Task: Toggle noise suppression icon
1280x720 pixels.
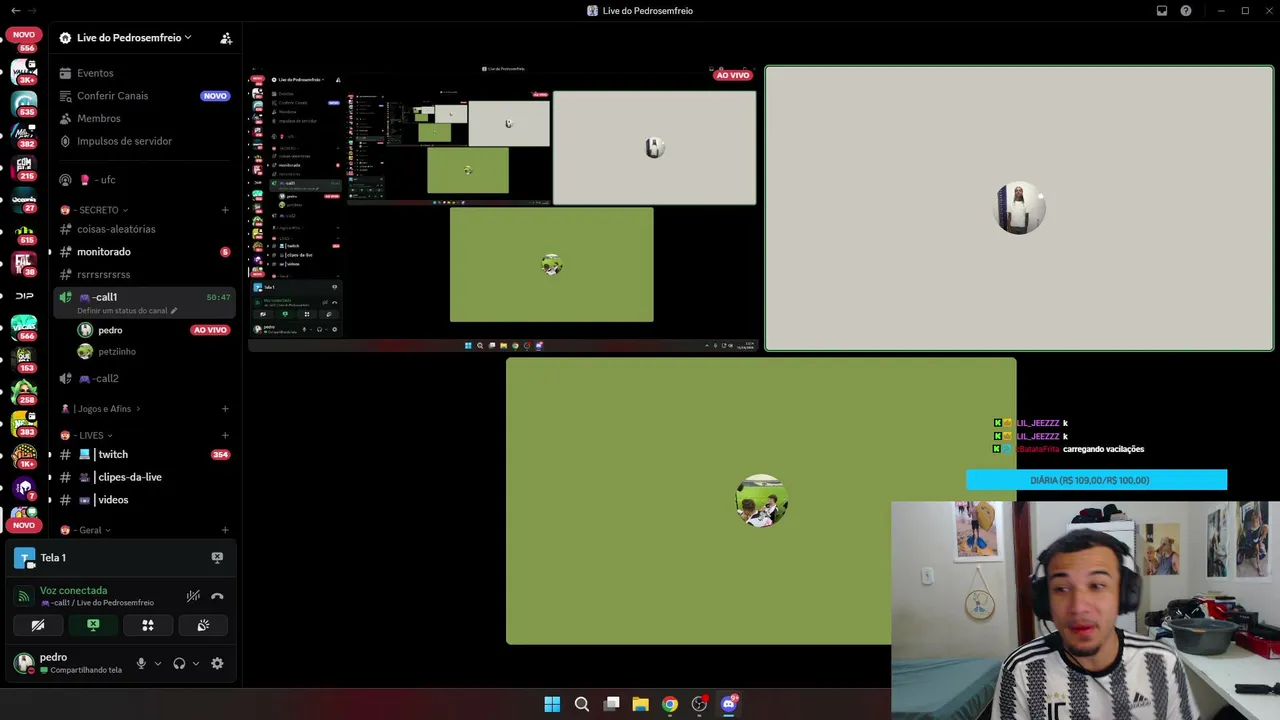Action: 193,596
